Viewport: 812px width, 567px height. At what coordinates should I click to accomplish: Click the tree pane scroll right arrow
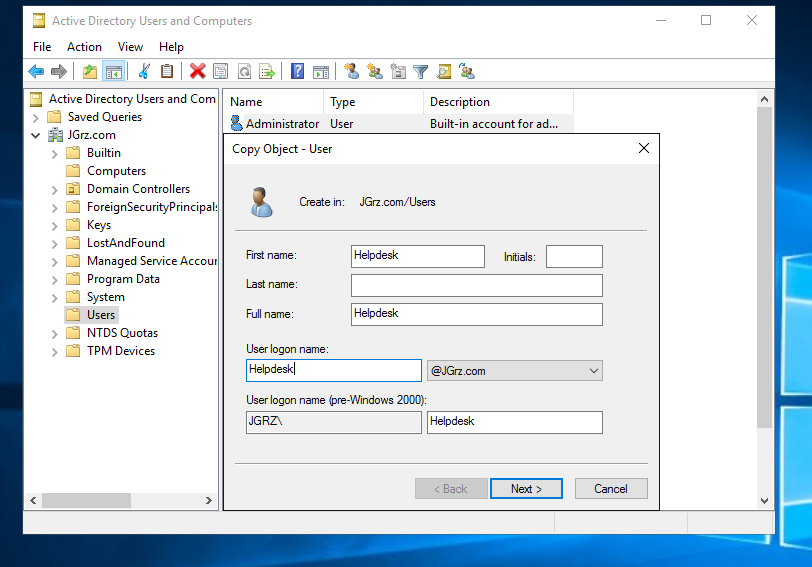tap(209, 501)
